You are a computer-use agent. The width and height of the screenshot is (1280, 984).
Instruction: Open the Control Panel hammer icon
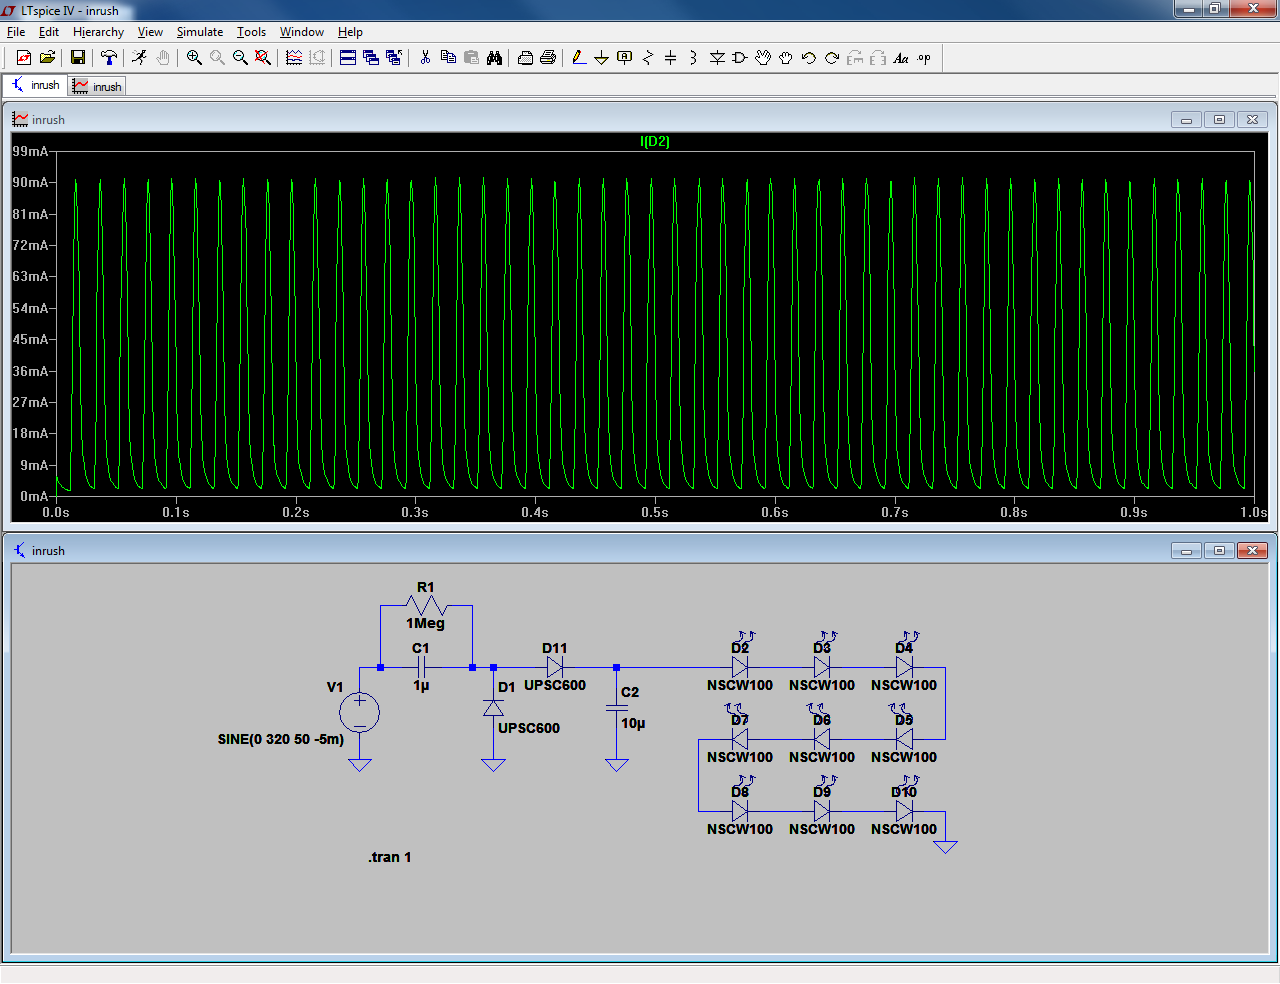[x=109, y=58]
